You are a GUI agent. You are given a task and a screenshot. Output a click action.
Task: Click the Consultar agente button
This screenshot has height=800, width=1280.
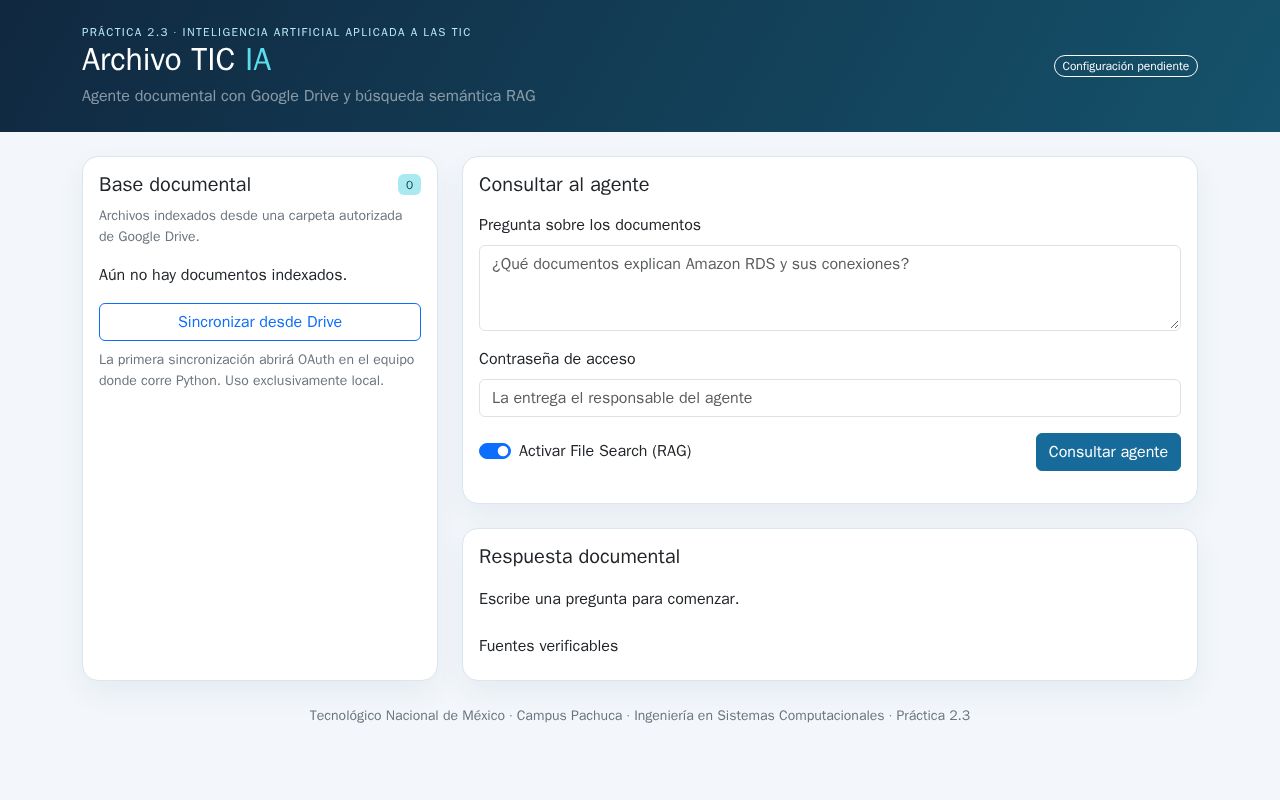1108,452
